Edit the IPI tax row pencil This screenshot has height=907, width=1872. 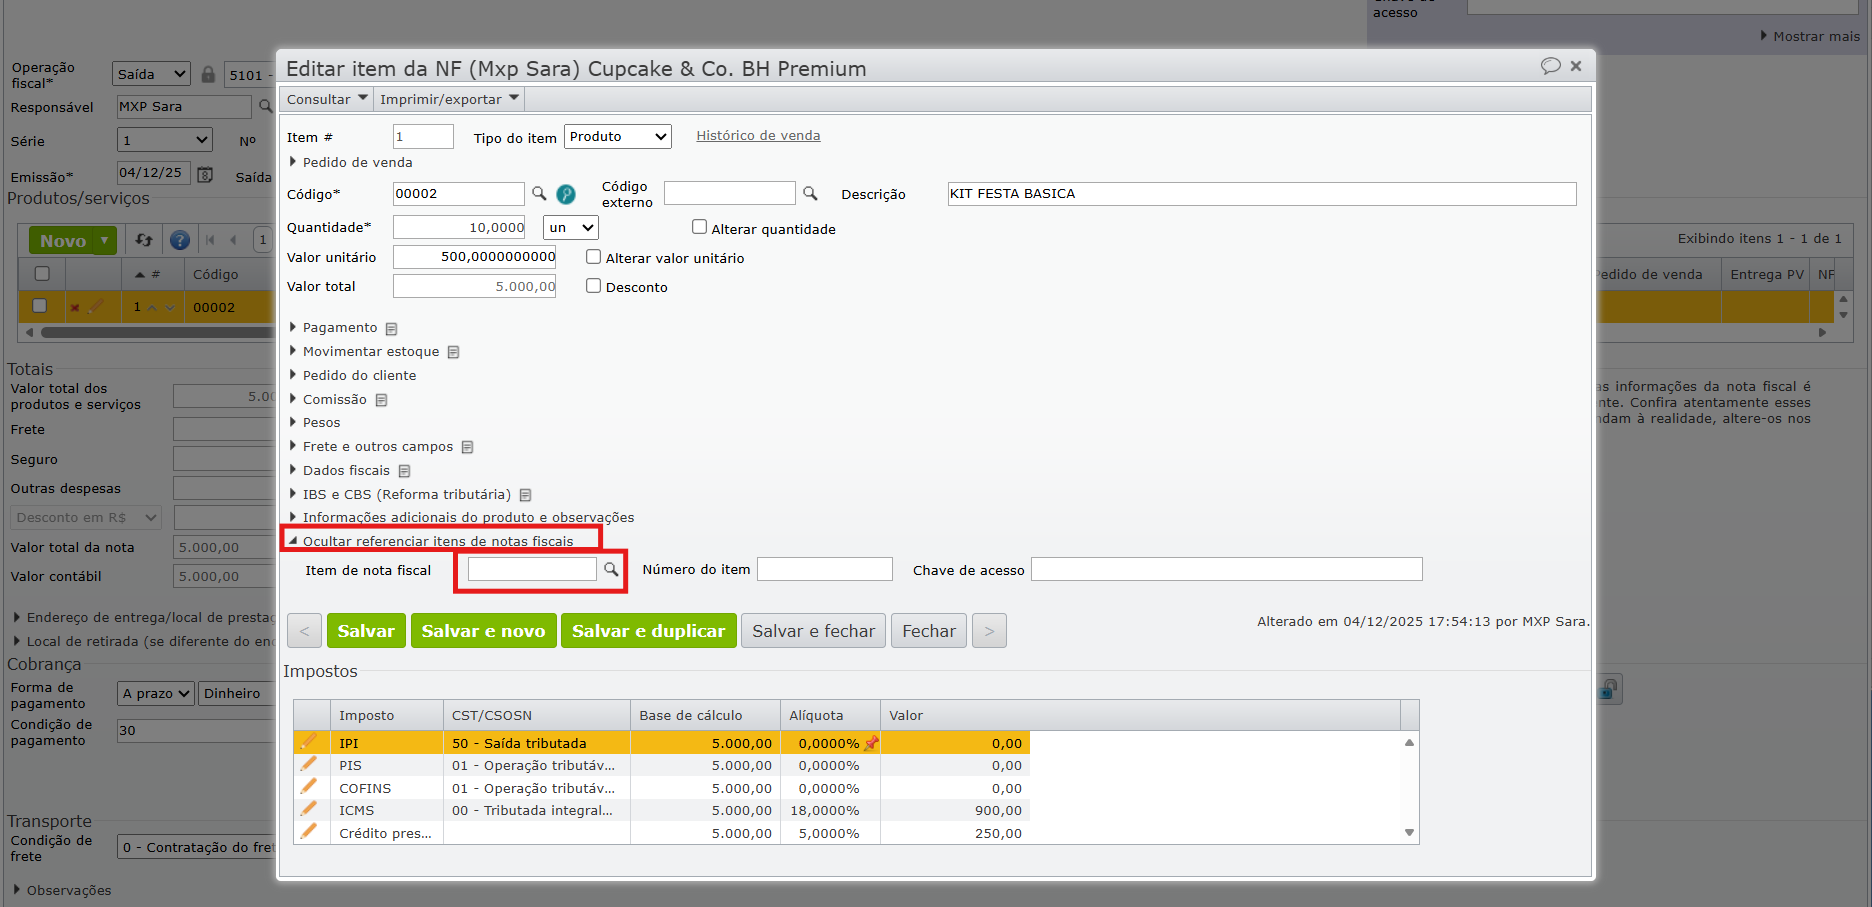tap(309, 742)
